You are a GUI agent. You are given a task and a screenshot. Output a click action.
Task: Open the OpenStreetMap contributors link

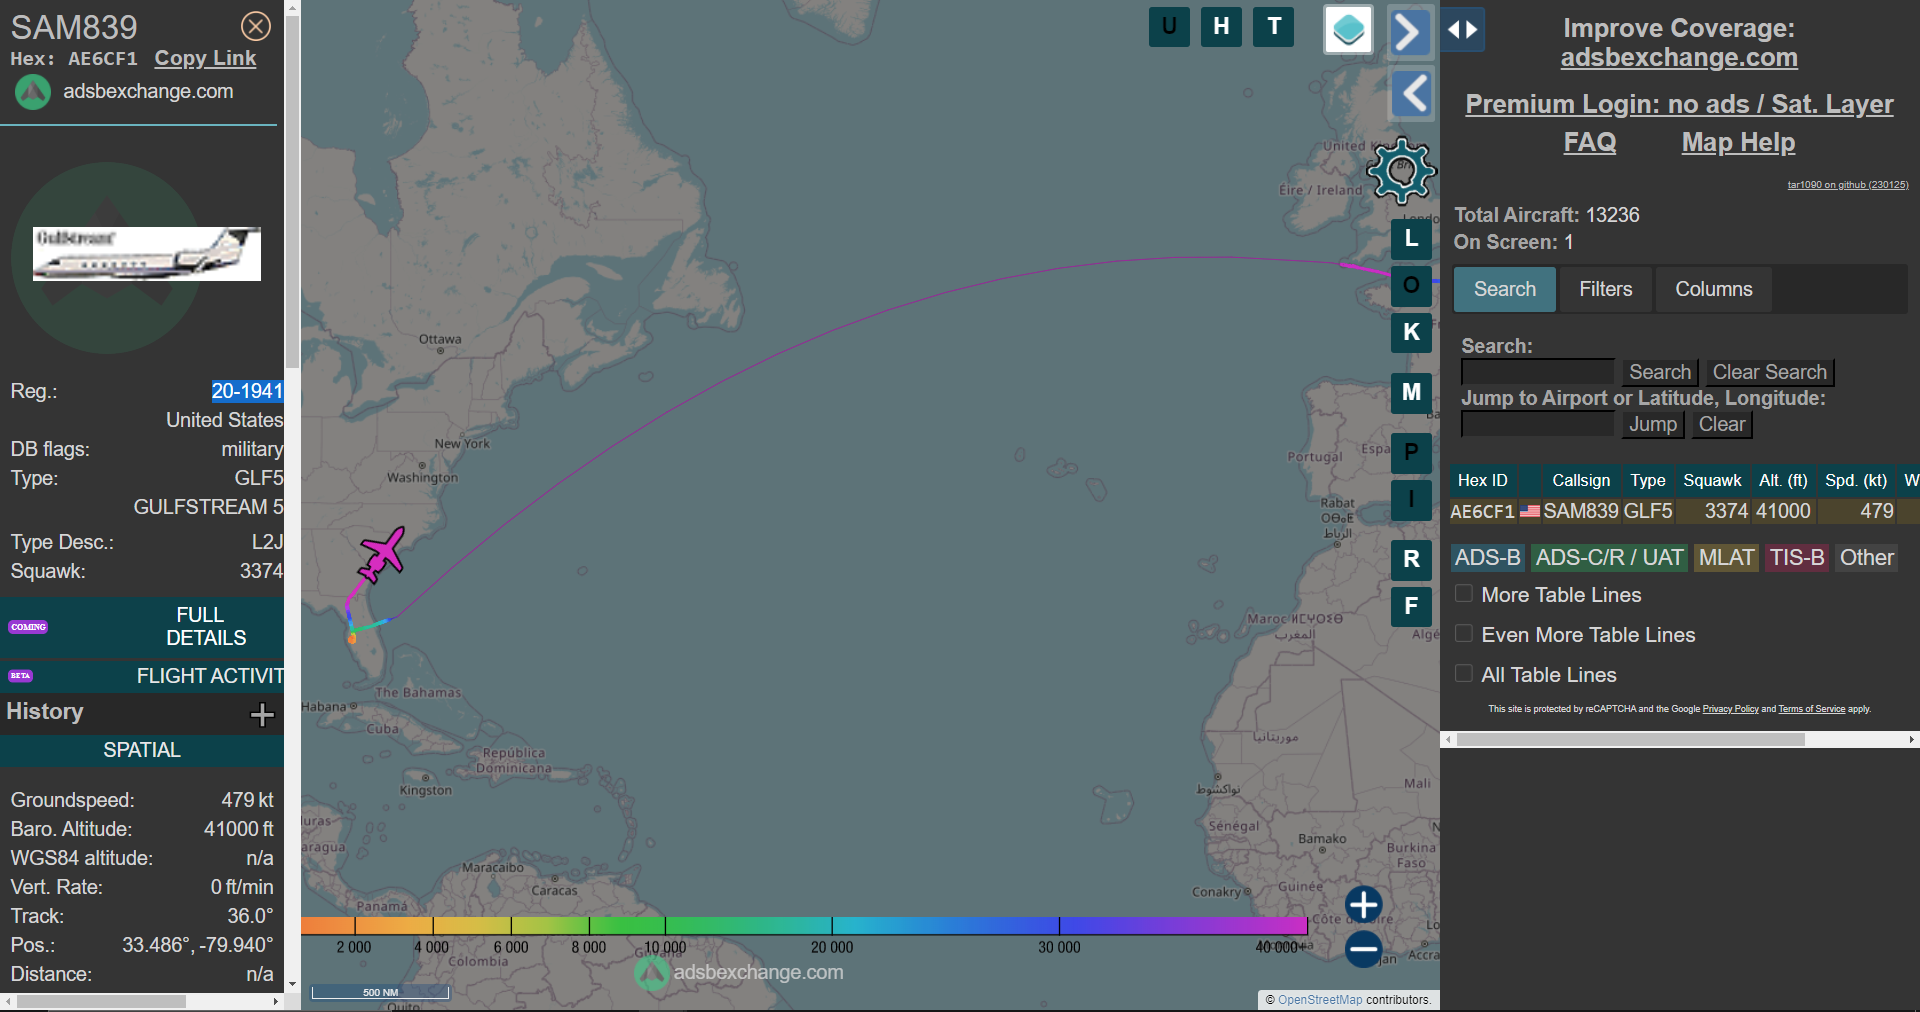[1320, 1000]
